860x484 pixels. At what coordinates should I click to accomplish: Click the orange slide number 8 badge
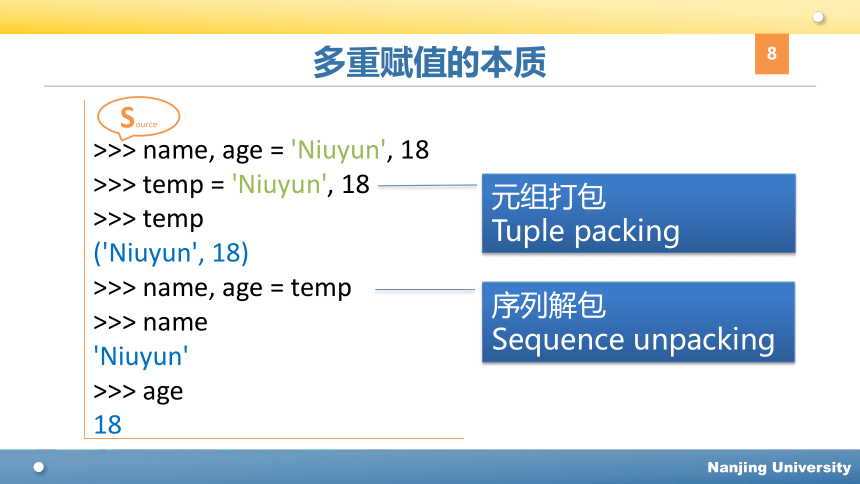[x=772, y=54]
